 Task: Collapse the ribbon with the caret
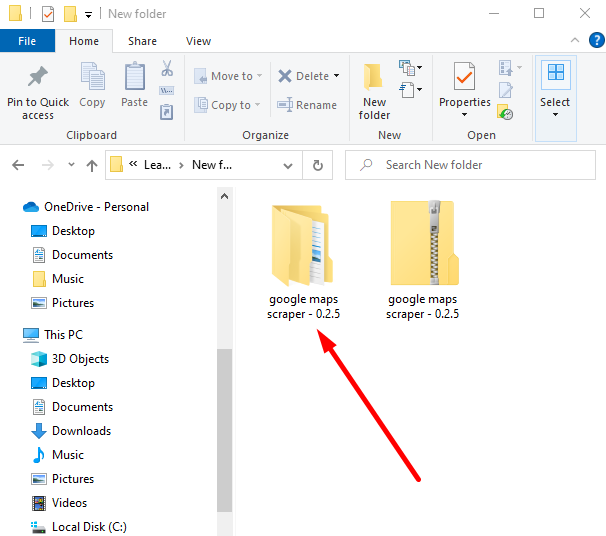[x=575, y=40]
